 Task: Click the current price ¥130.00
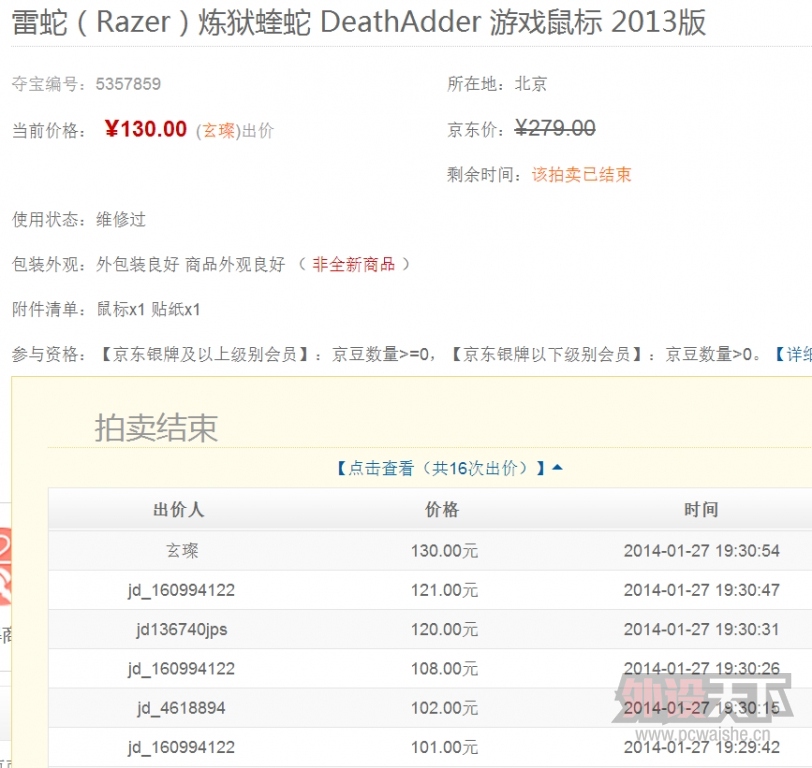click(x=146, y=129)
